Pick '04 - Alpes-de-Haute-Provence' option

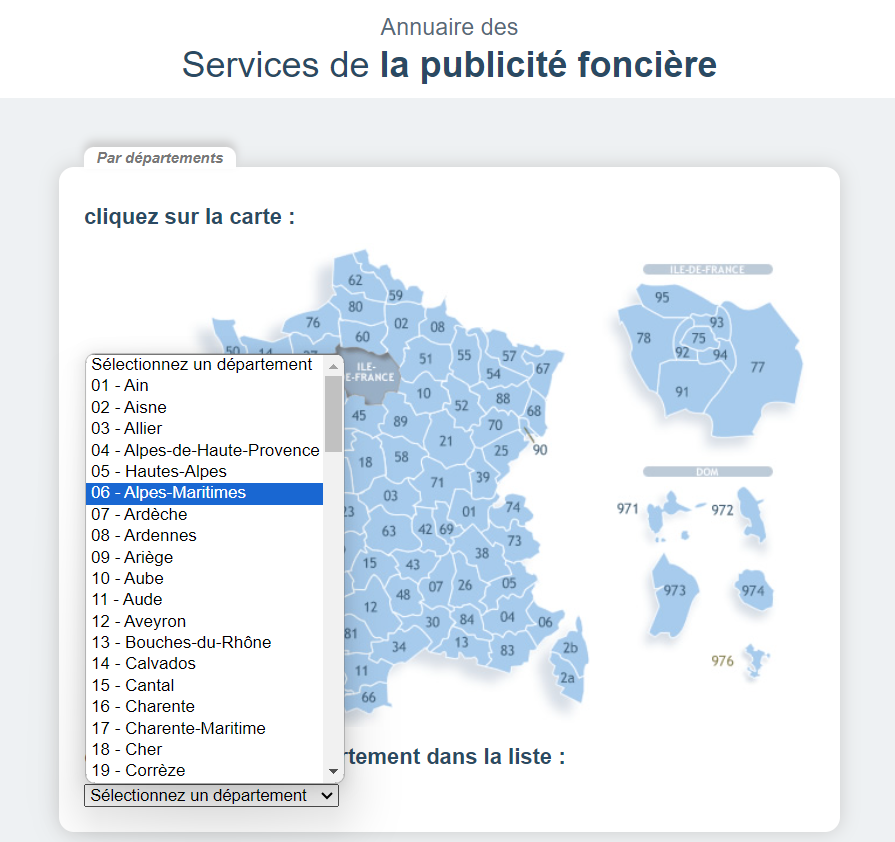tap(204, 450)
